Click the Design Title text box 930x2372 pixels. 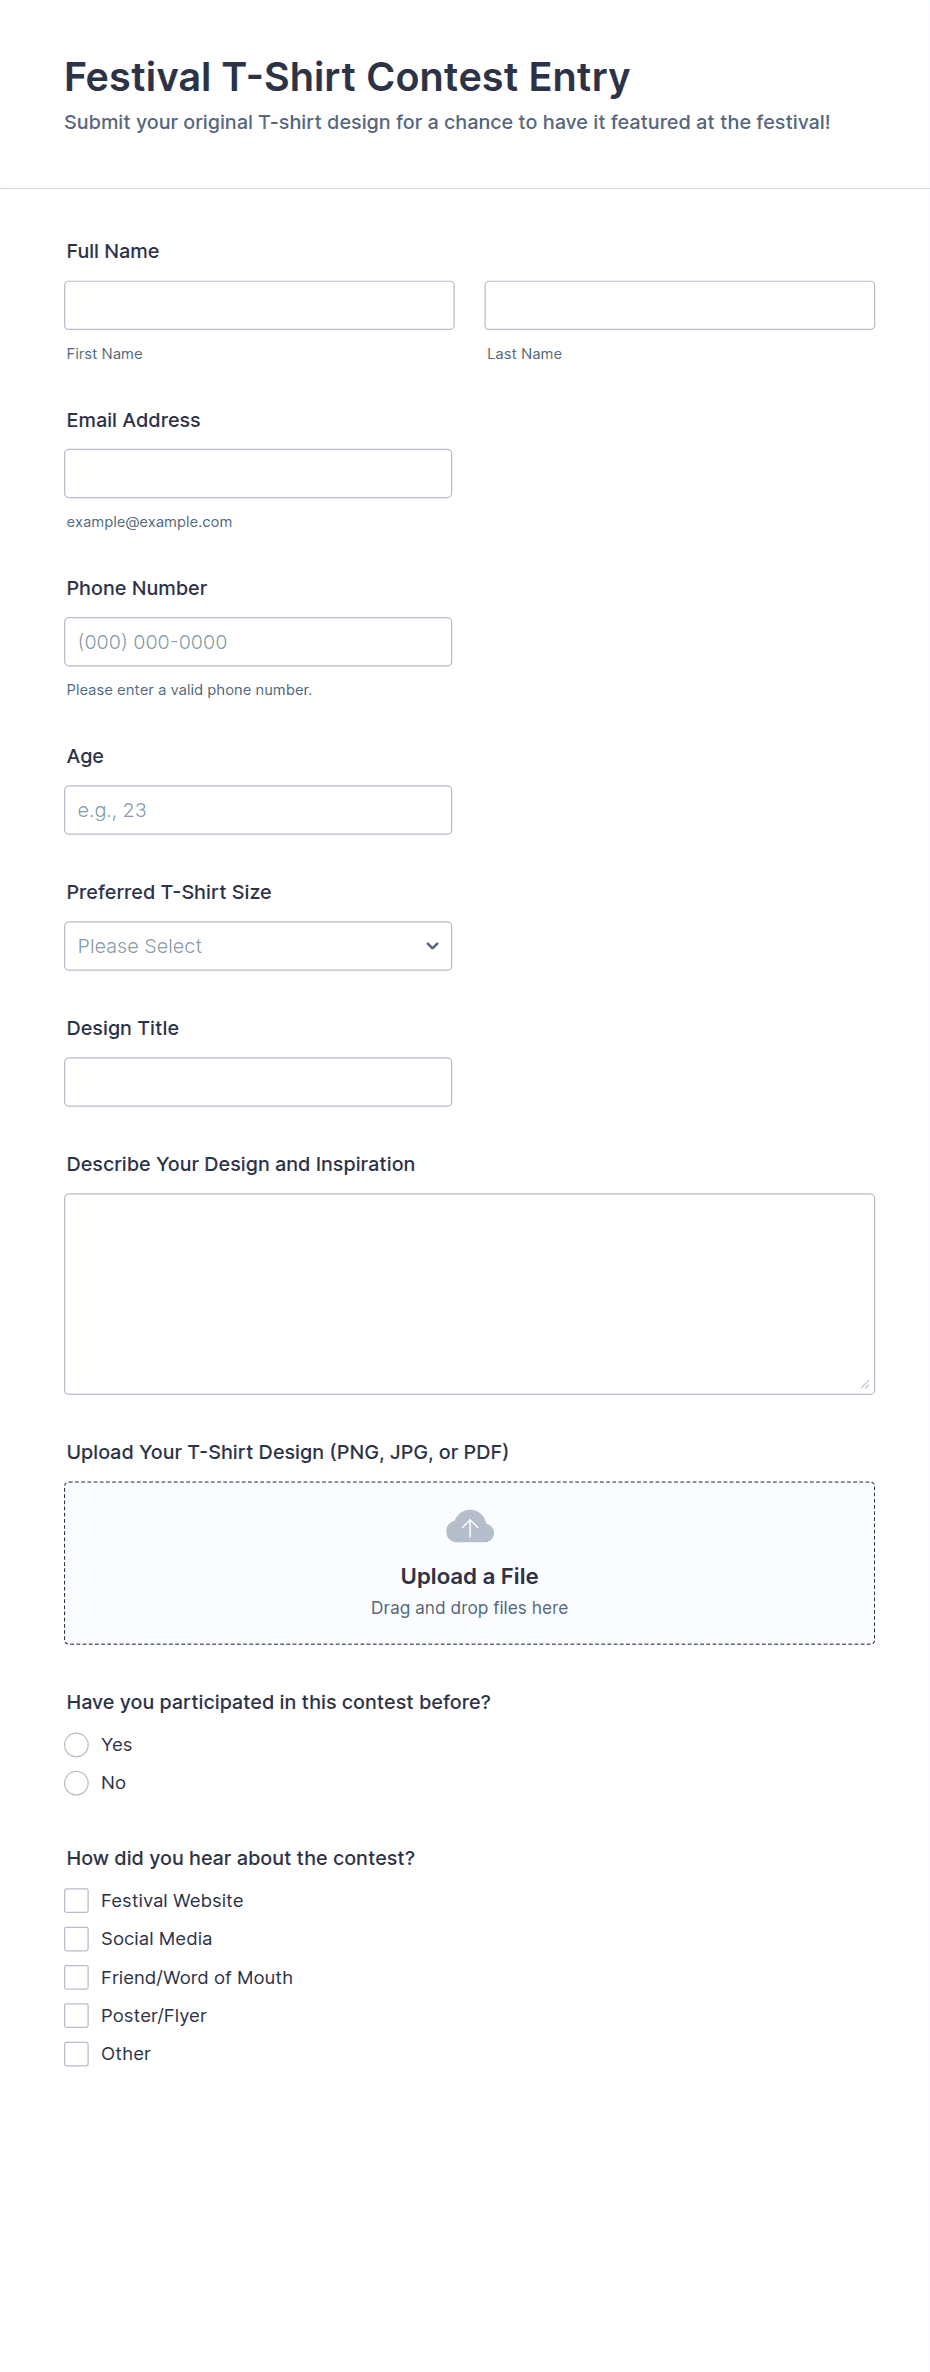pos(257,1082)
